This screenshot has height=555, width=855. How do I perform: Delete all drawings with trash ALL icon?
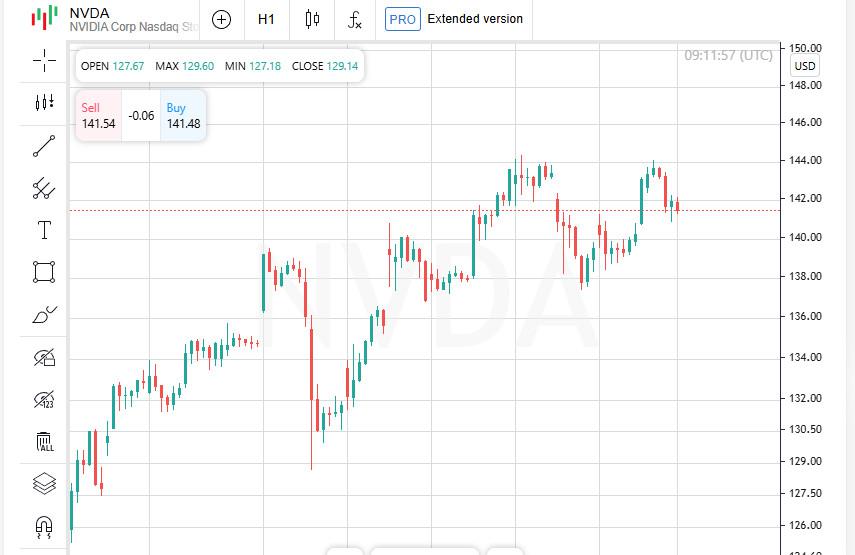point(45,442)
